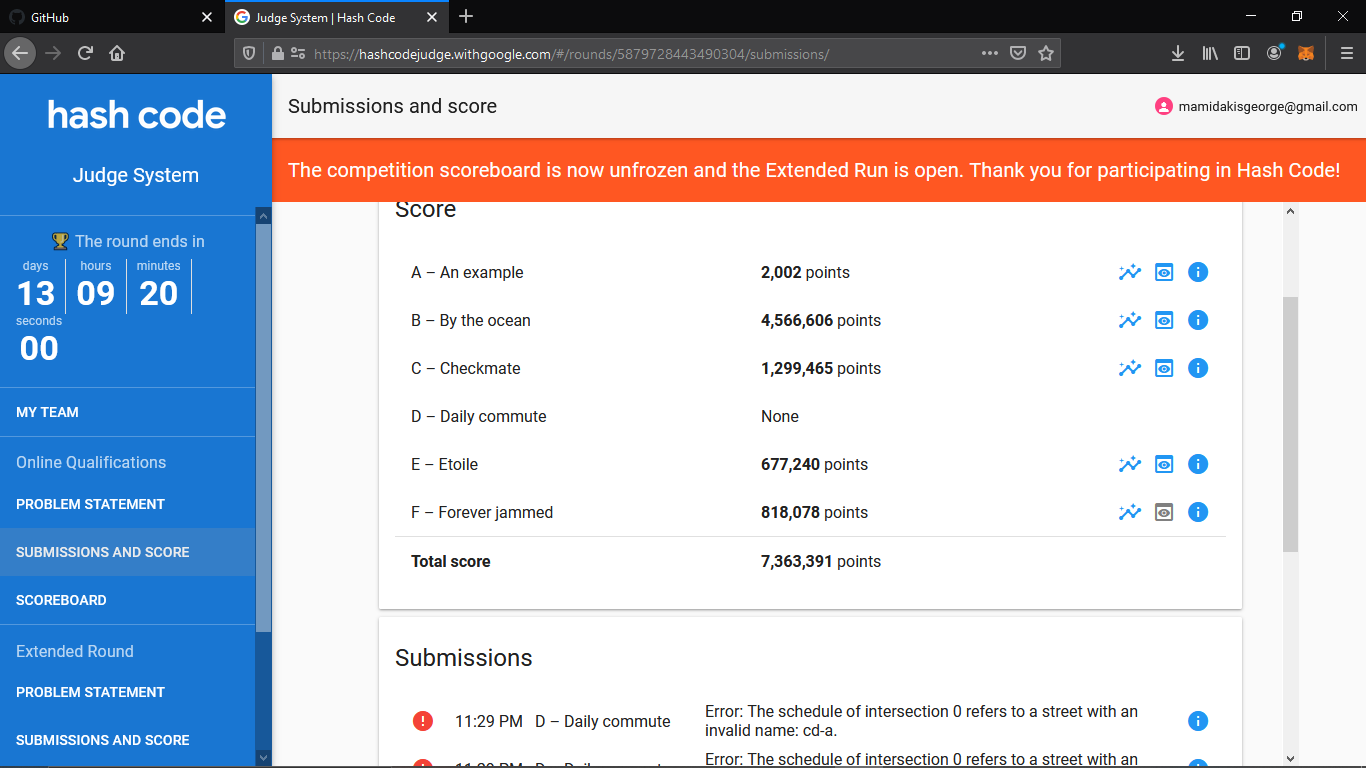The image size is (1366, 768).
Task: Click error icon of 11:29 PM submission
Action: (x=423, y=721)
